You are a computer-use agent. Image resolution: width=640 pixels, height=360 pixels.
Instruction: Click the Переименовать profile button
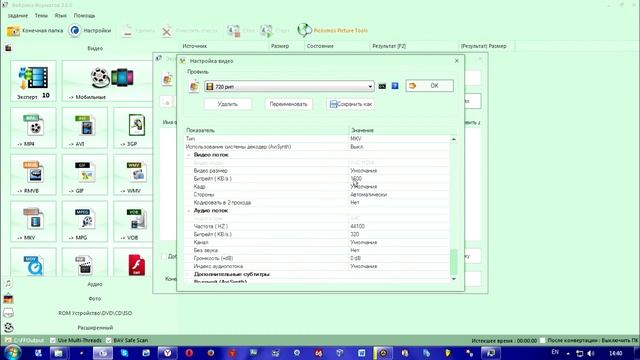coord(288,104)
